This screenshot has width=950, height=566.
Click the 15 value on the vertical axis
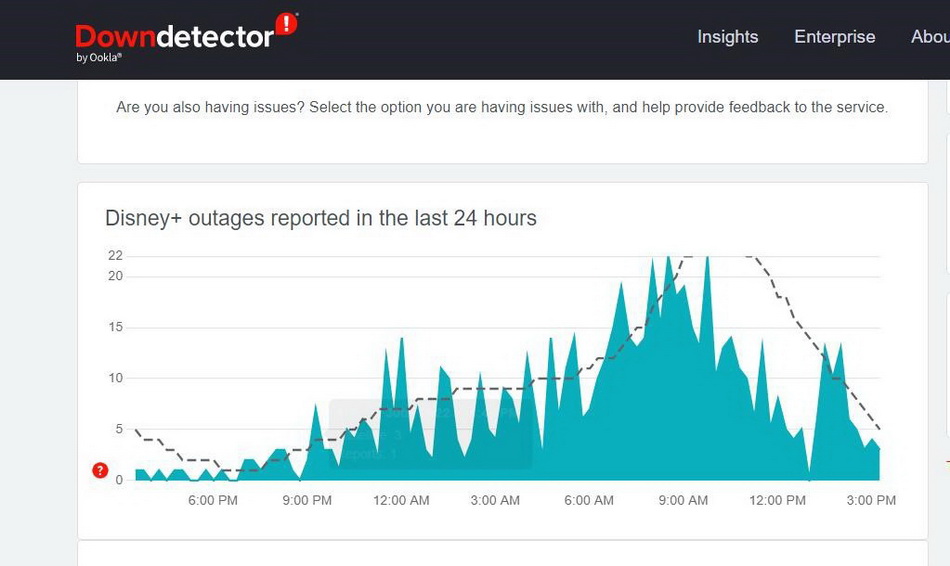[x=115, y=327]
